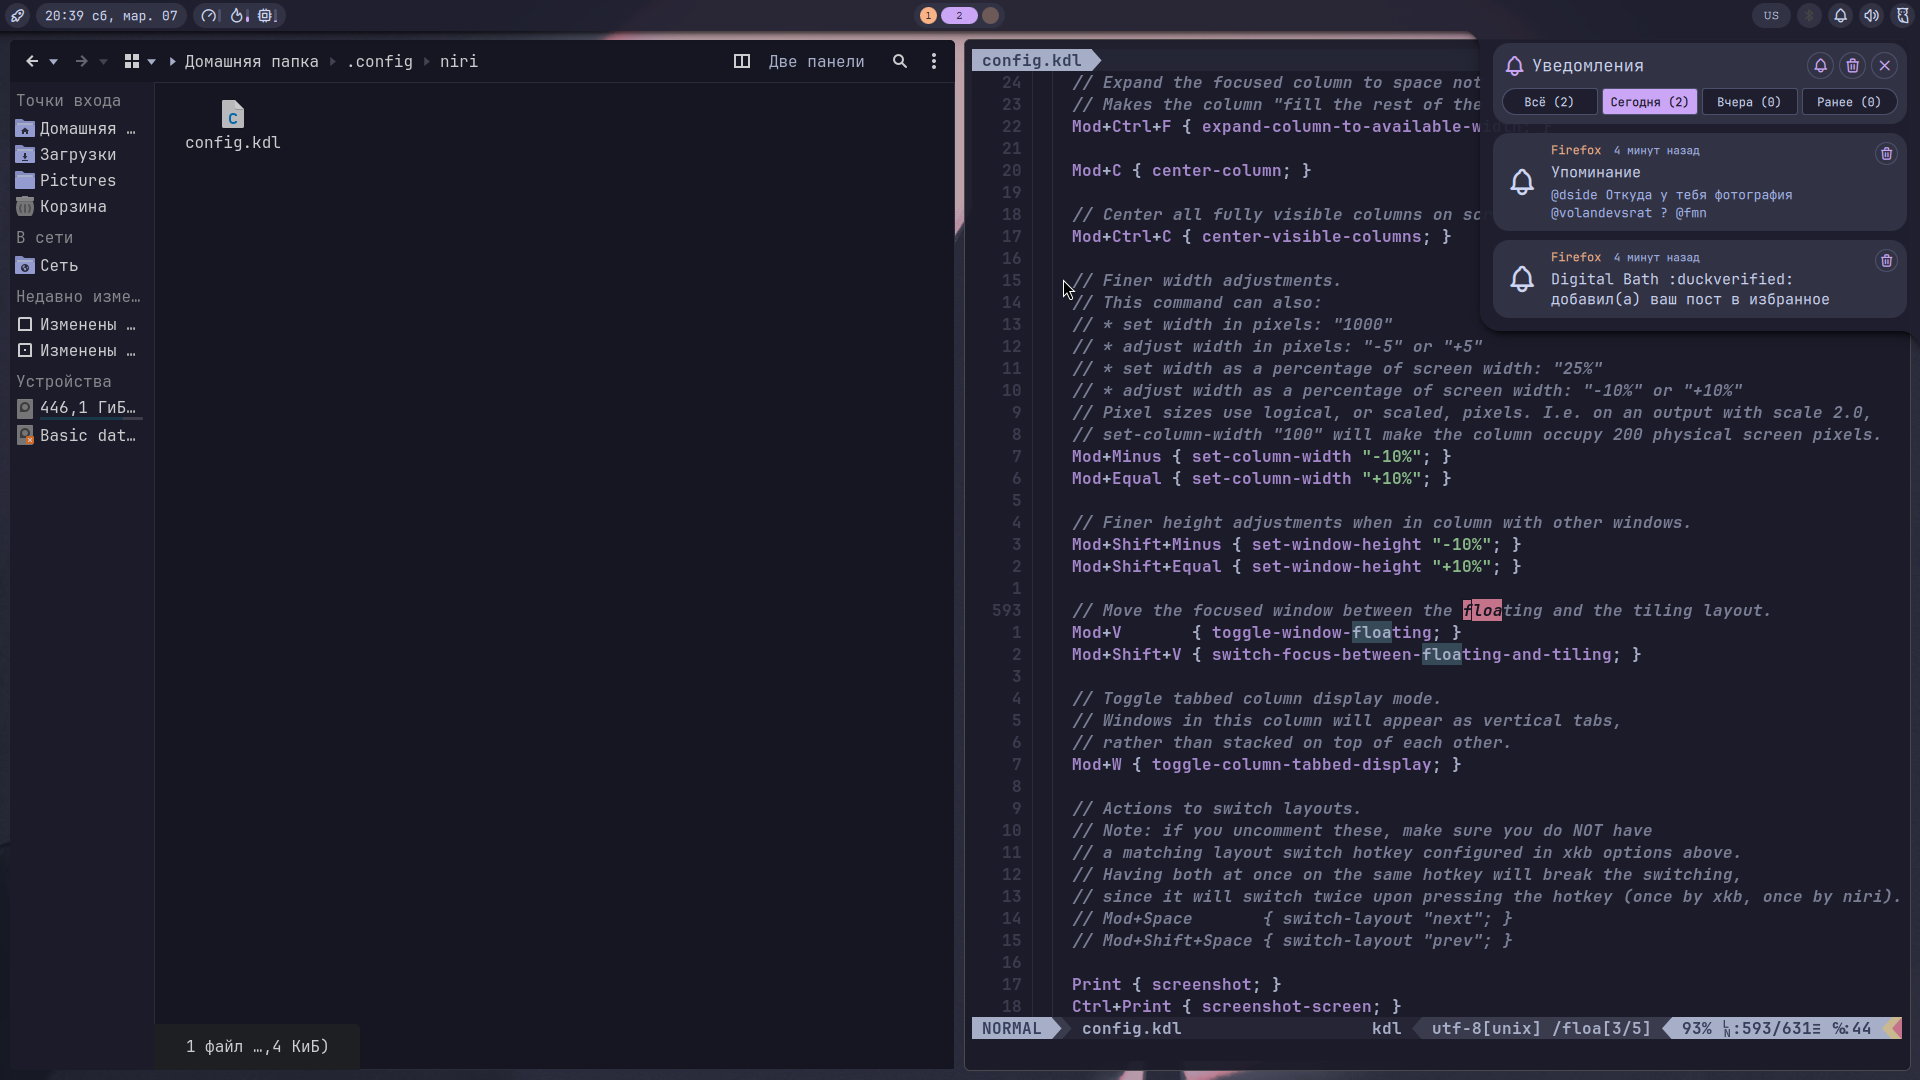
Task: Open the file manager search
Action: (x=900, y=61)
